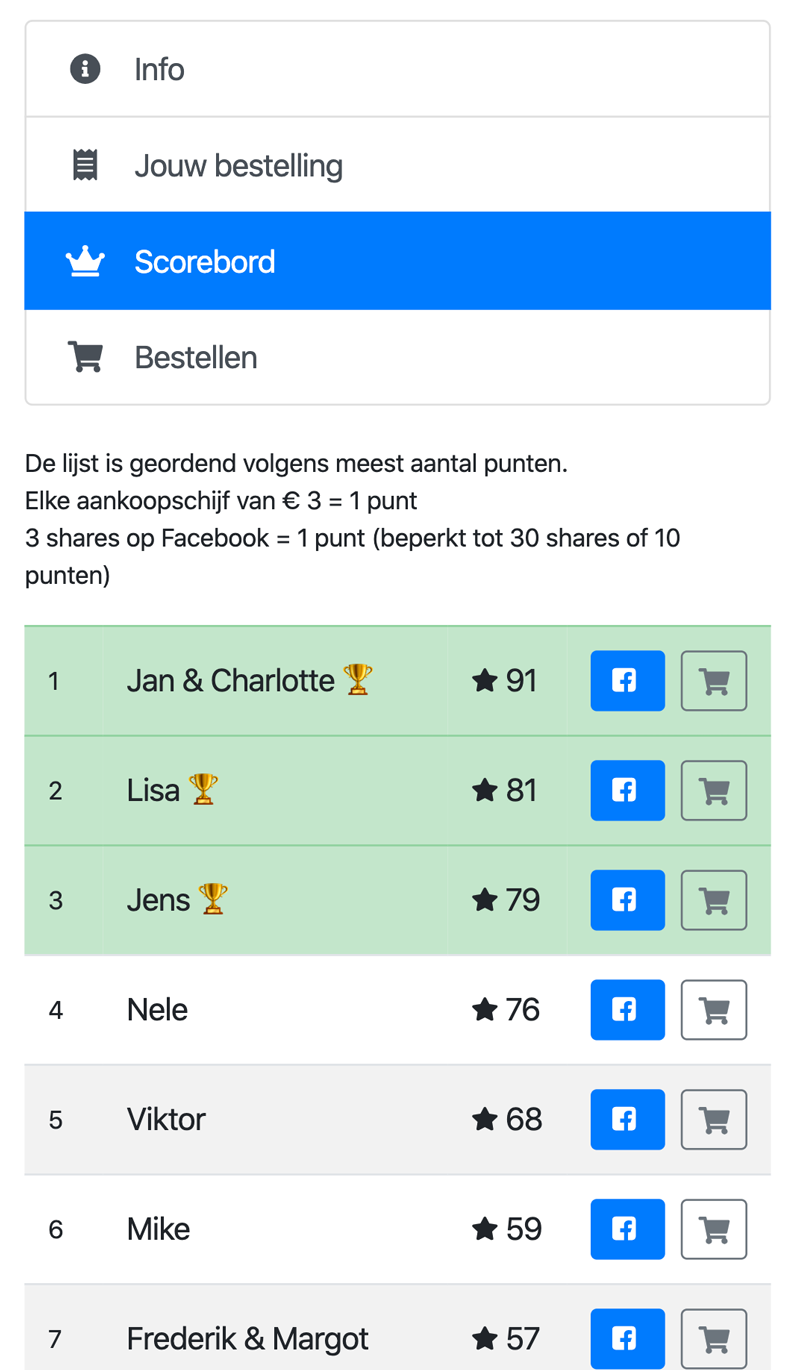Image resolution: width=800 pixels, height=1370 pixels.
Task: Go to Jouw bestelling
Action: click(397, 165)
